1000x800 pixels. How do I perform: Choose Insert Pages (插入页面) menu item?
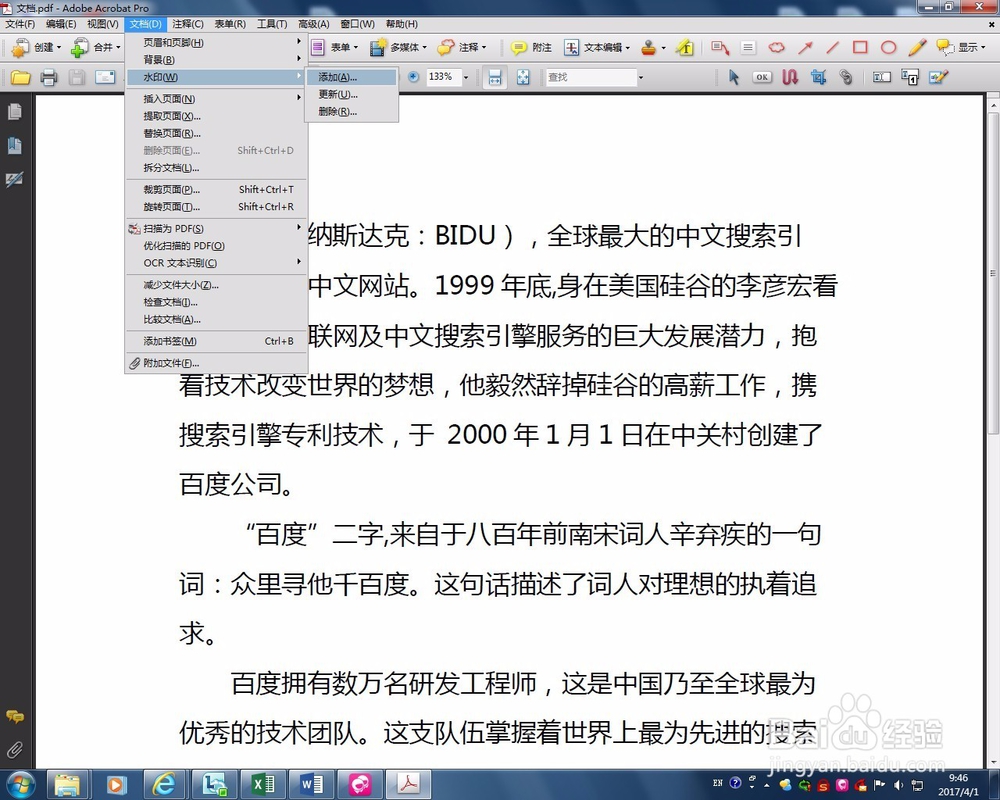[216, 98]
